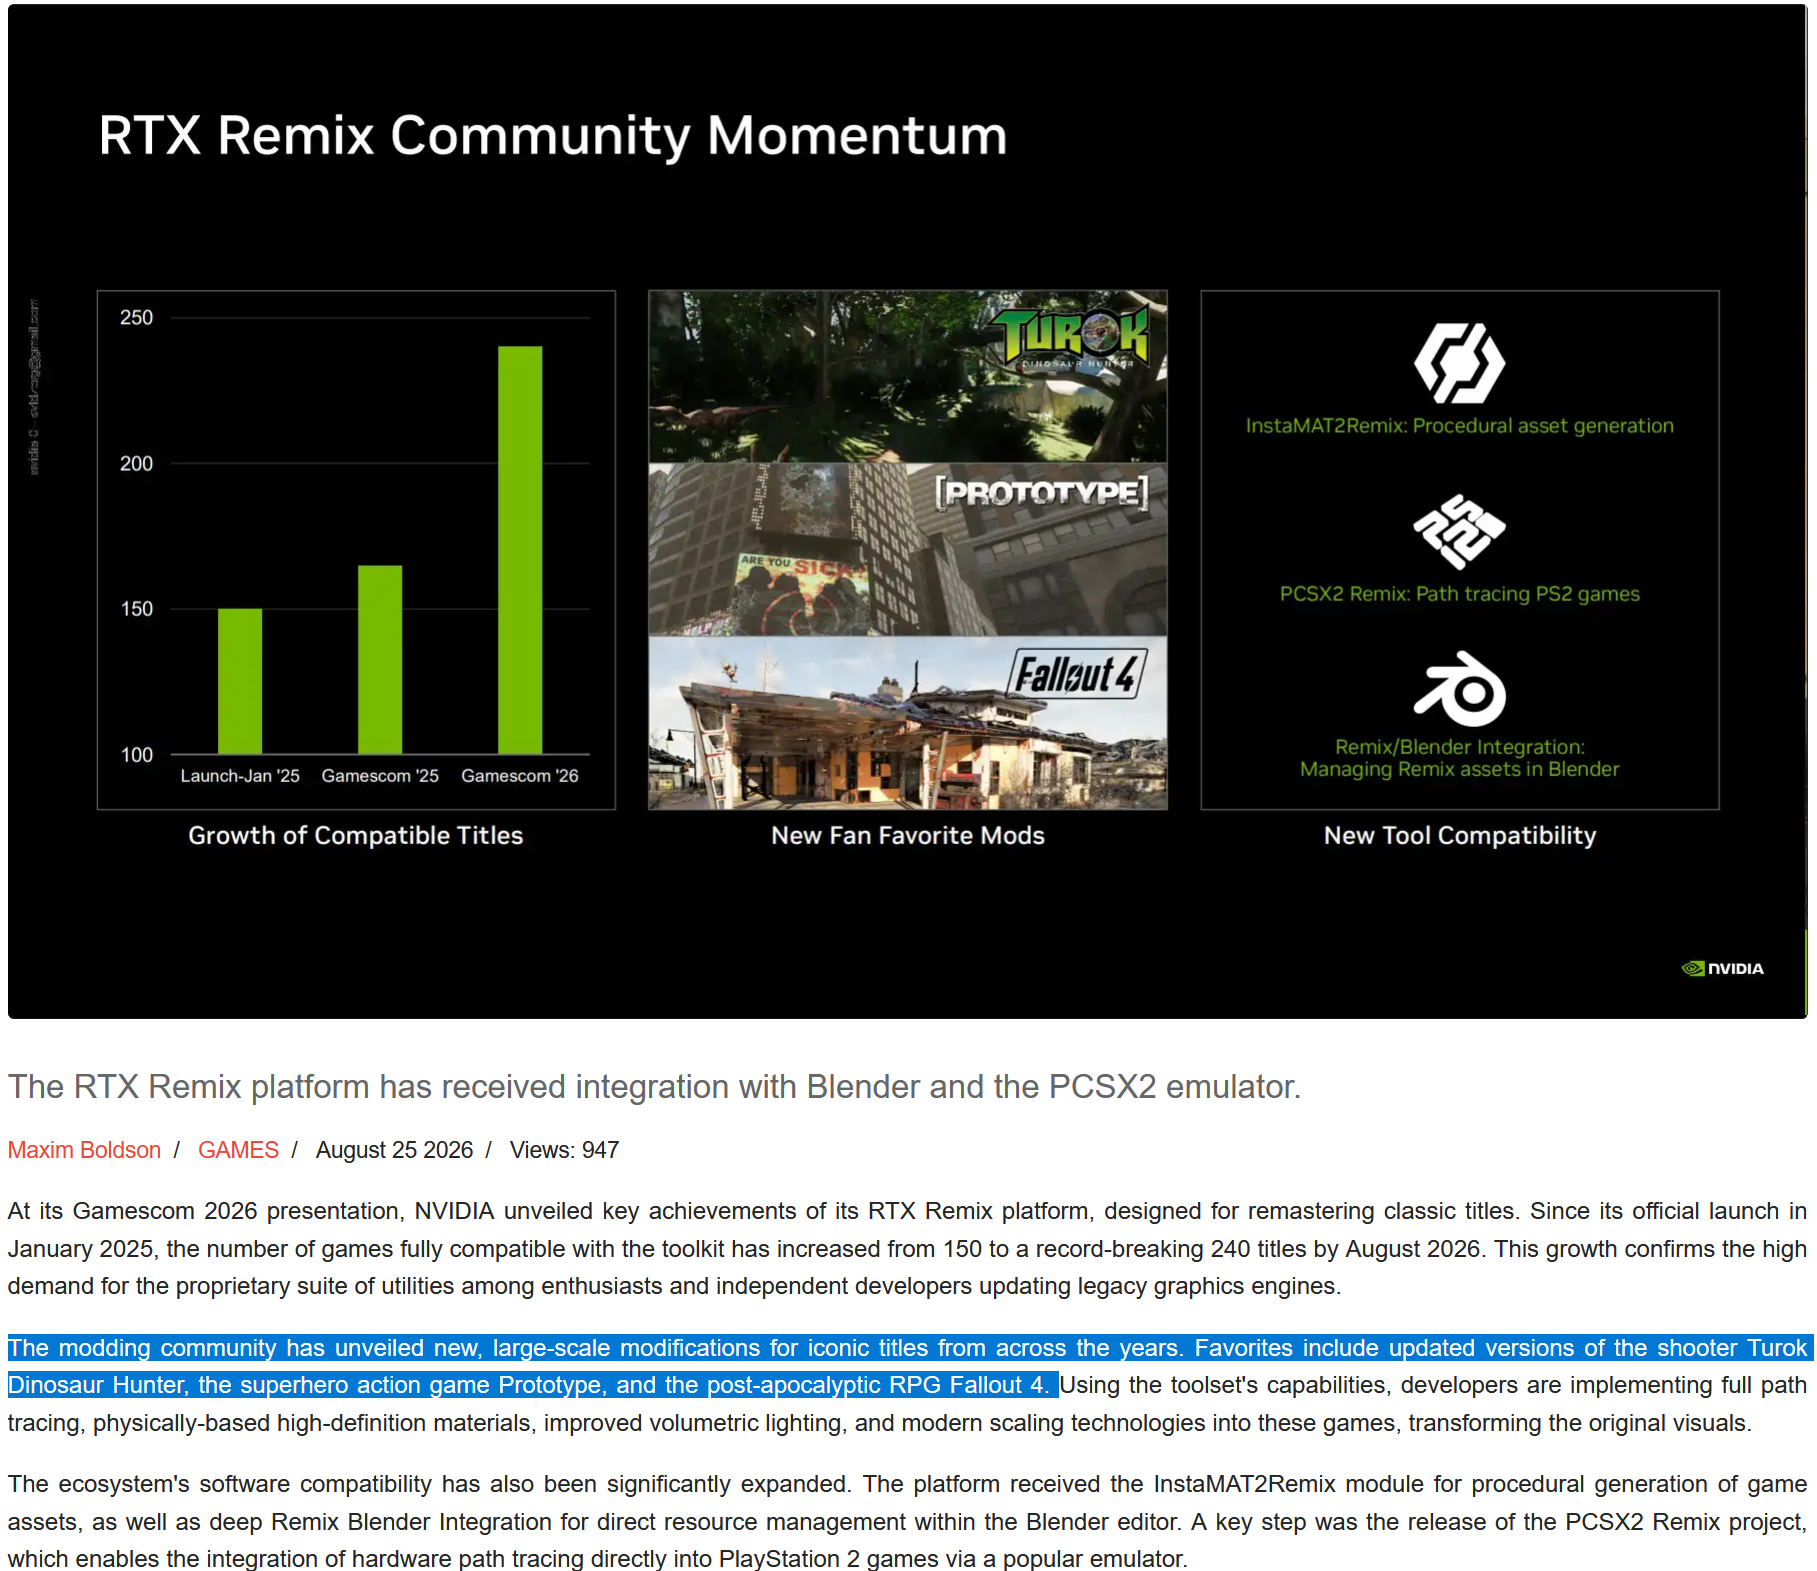Open the GAMES category link
1817x1571 pixels.
[x=238, y=1150]
